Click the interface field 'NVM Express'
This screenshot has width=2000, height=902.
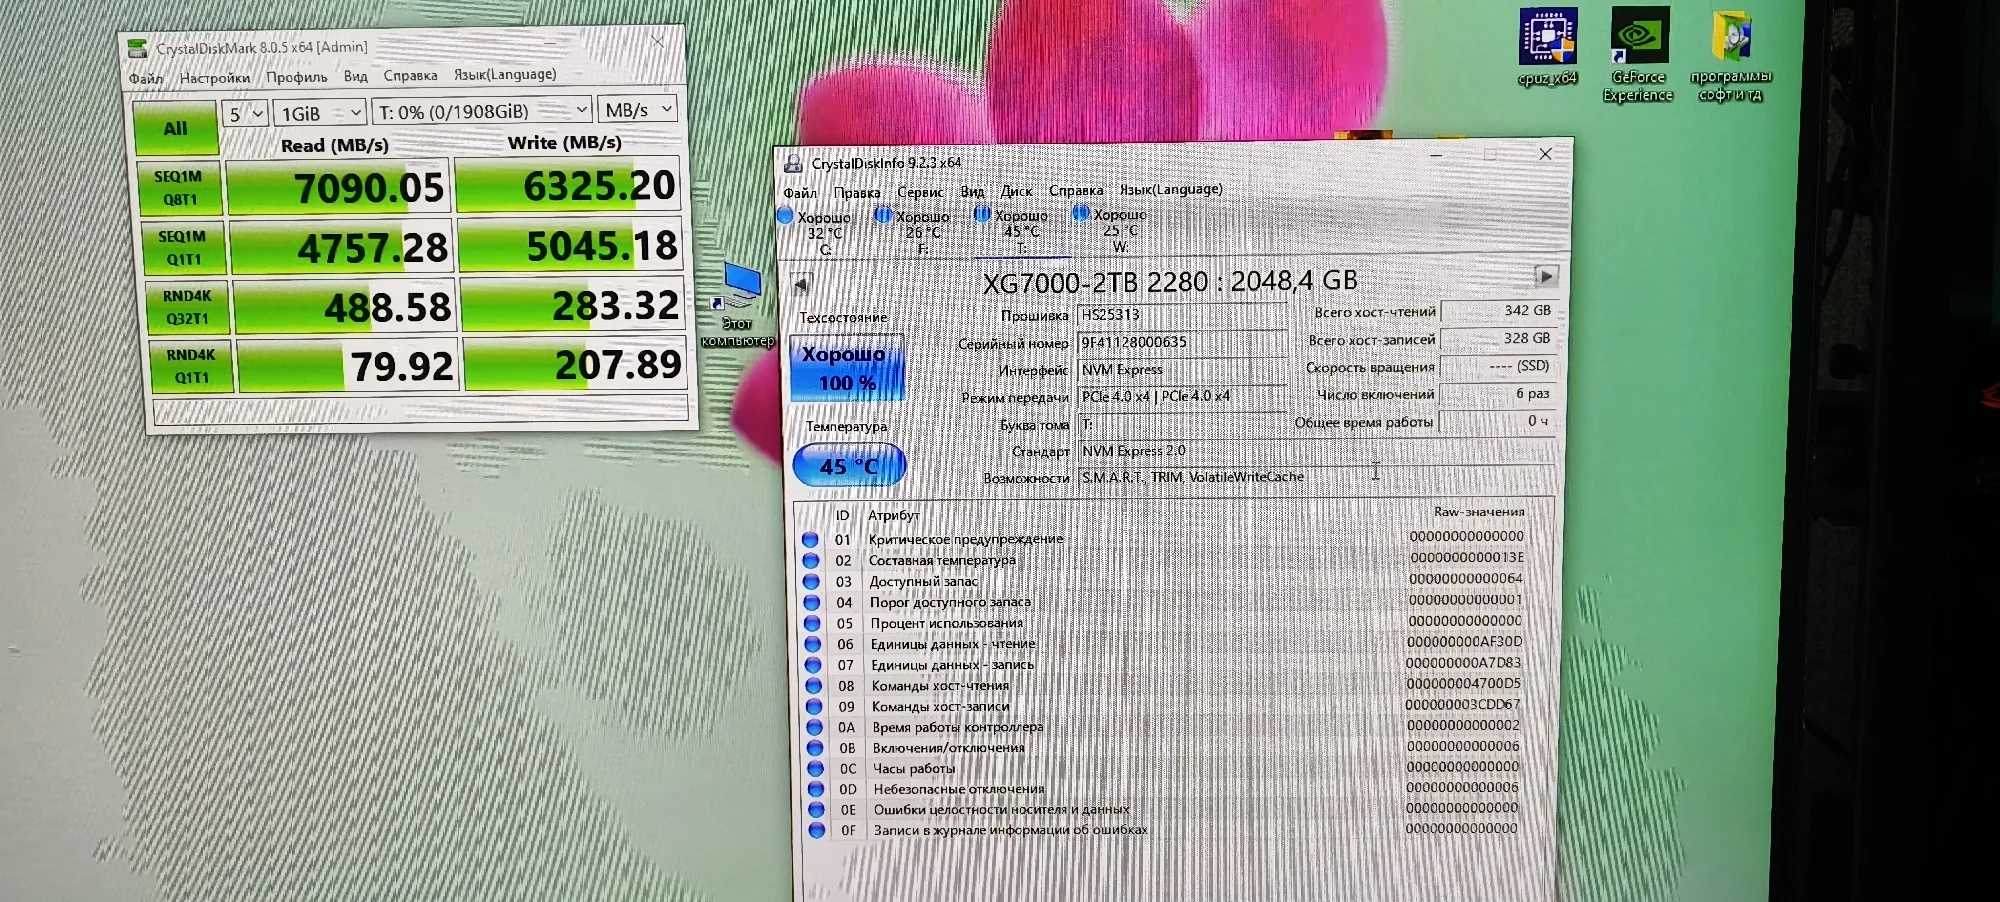(1181, 369)
